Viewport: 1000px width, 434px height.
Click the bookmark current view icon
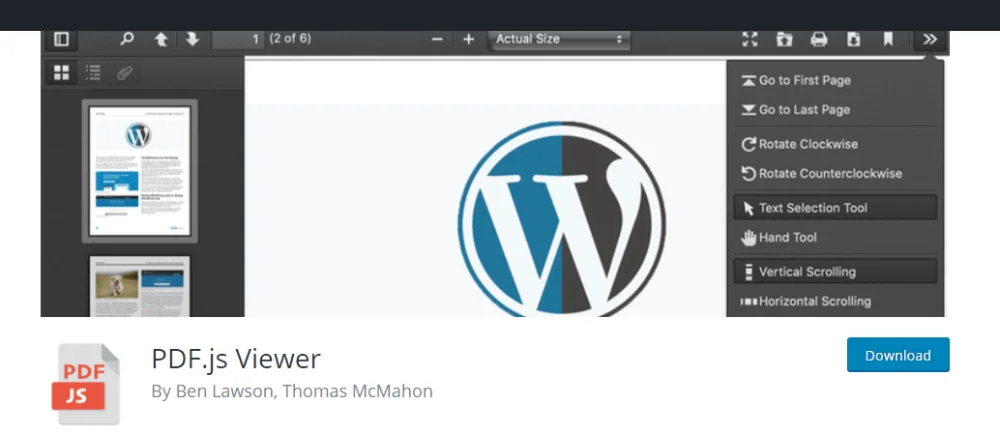point(887,40)
